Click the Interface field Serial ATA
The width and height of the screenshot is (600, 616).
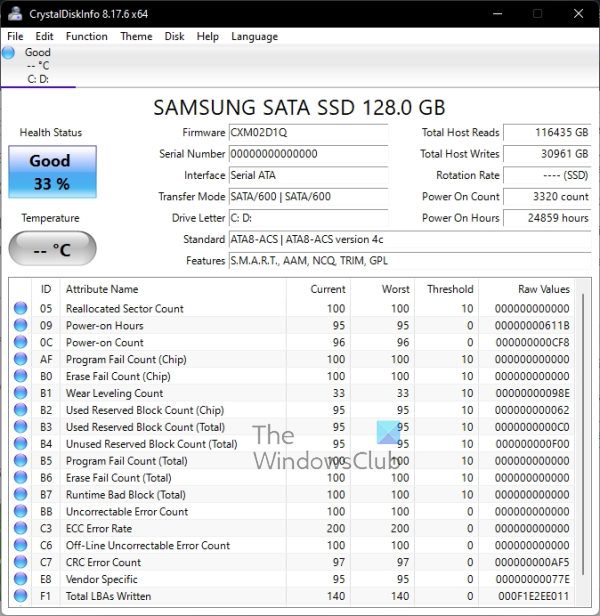[308, 175]
